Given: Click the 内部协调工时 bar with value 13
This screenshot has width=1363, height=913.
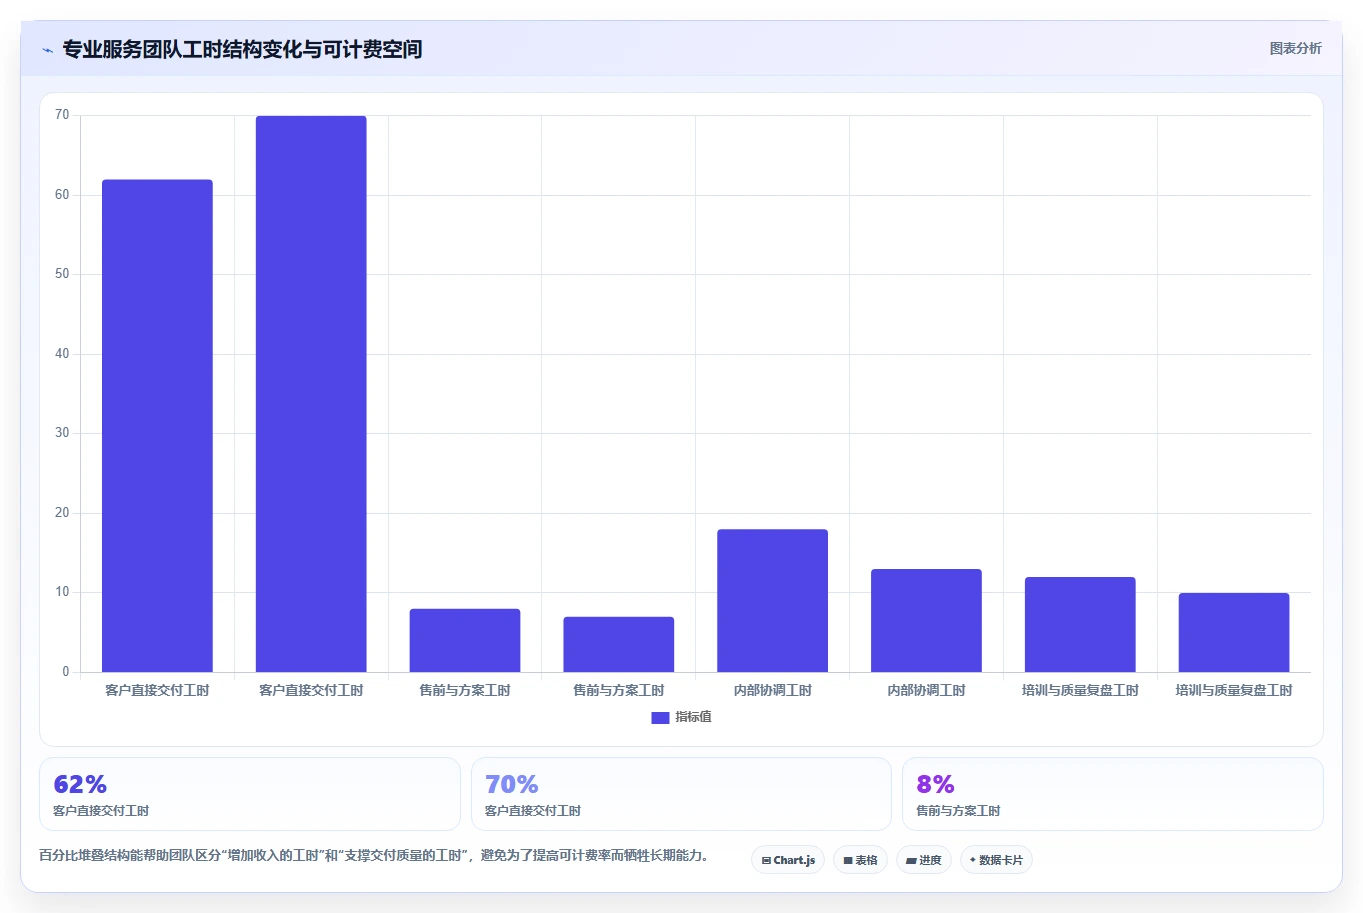Looking at the screenshot, I should pyautogui.click(x=926, y=621).
